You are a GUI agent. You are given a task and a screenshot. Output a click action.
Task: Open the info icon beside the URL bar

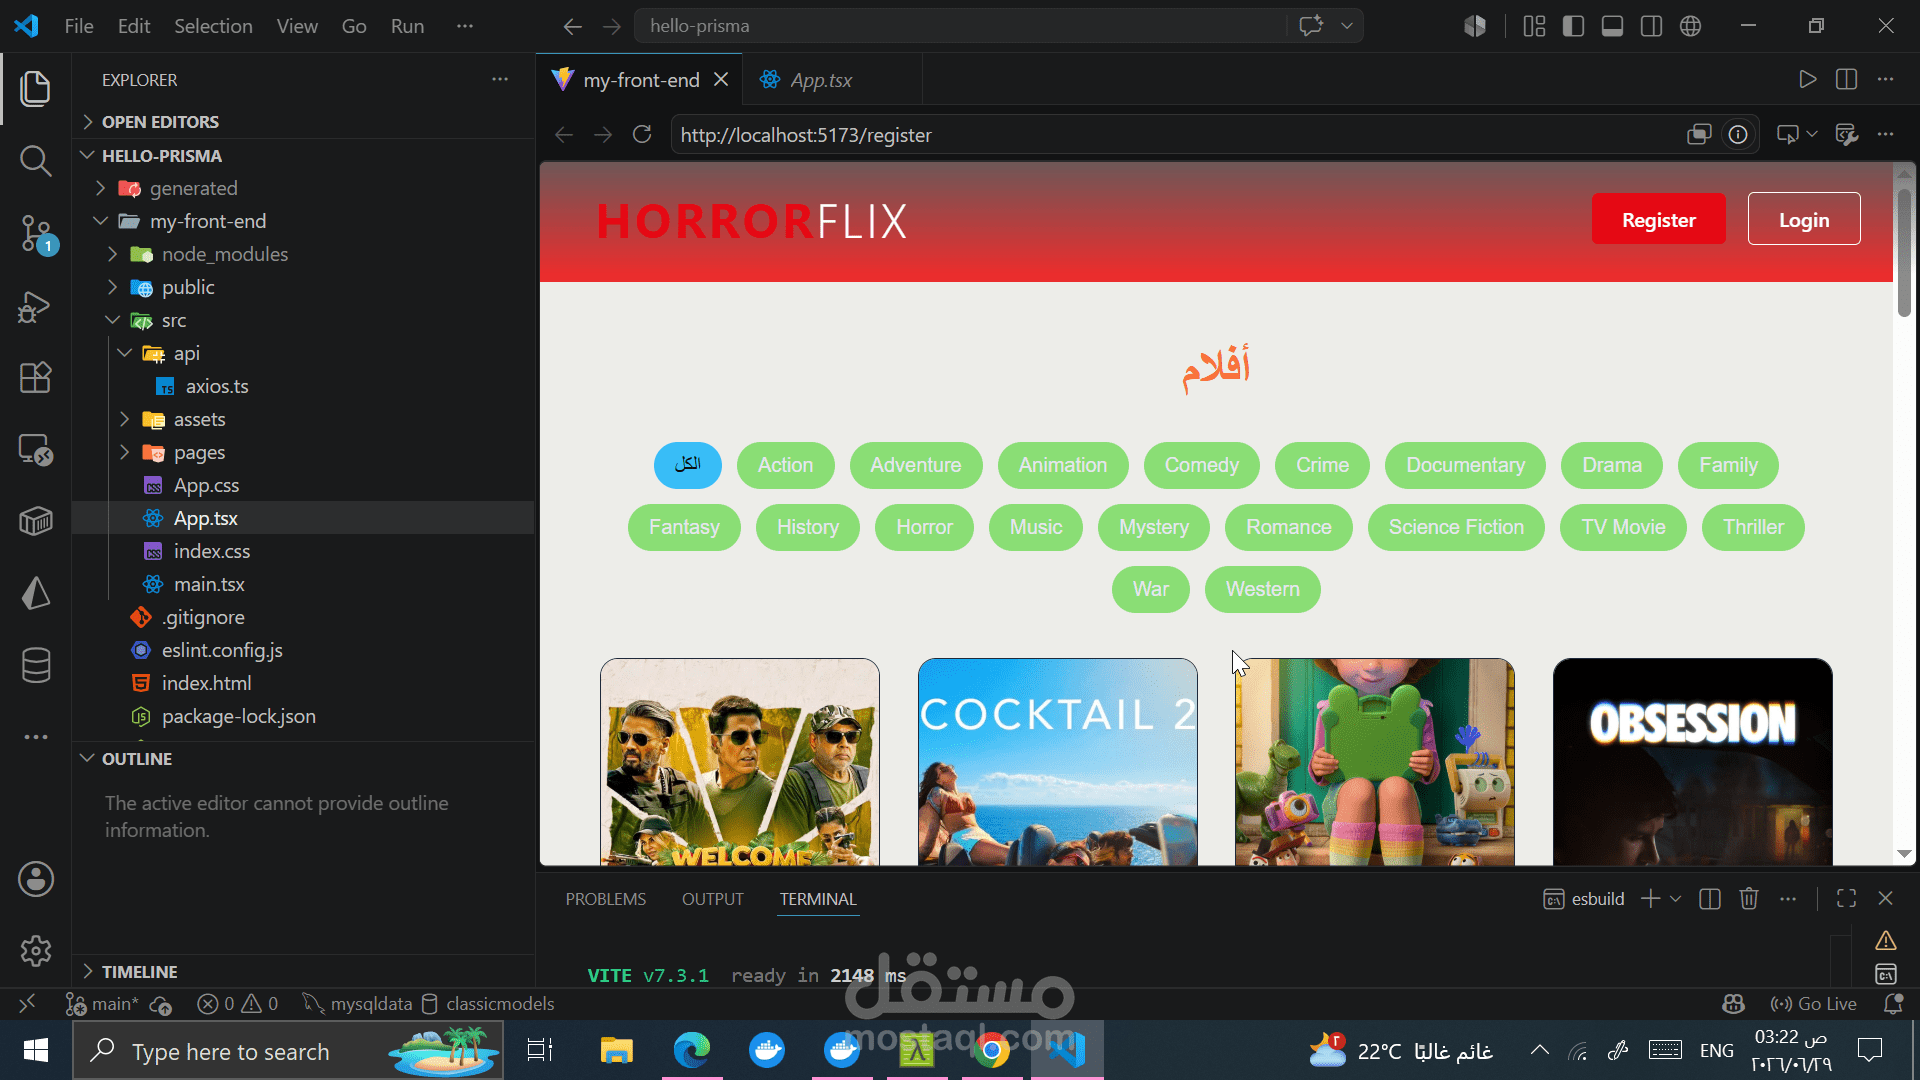pos(1738,134)
